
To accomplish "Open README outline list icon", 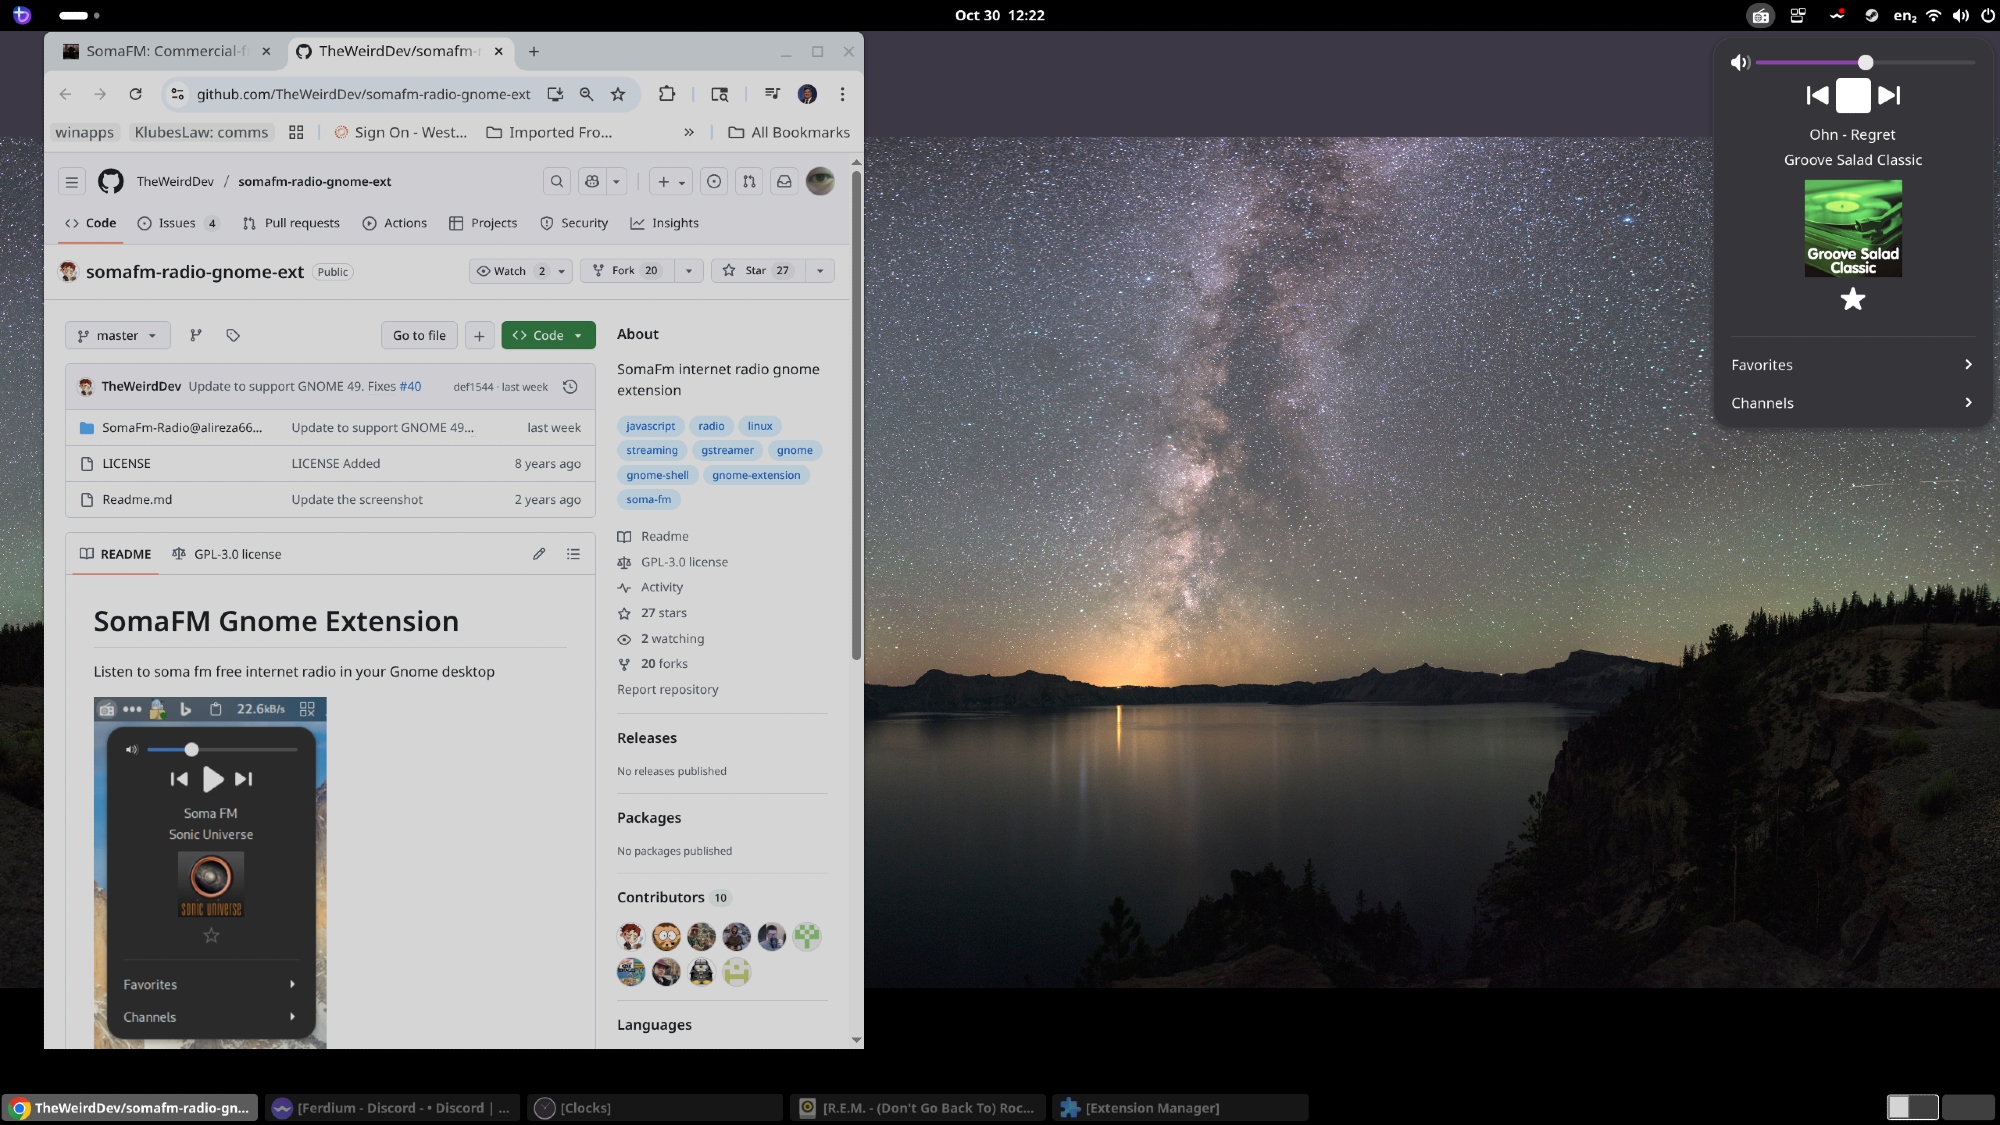I will point(573,554).
